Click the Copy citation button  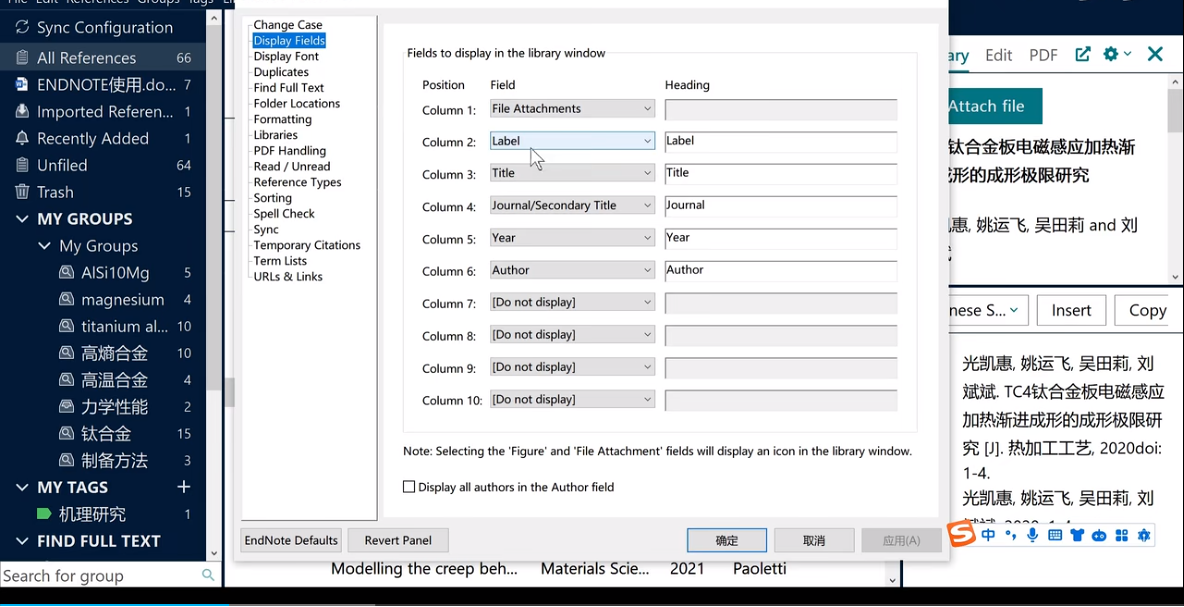[x=1144, y=310]
